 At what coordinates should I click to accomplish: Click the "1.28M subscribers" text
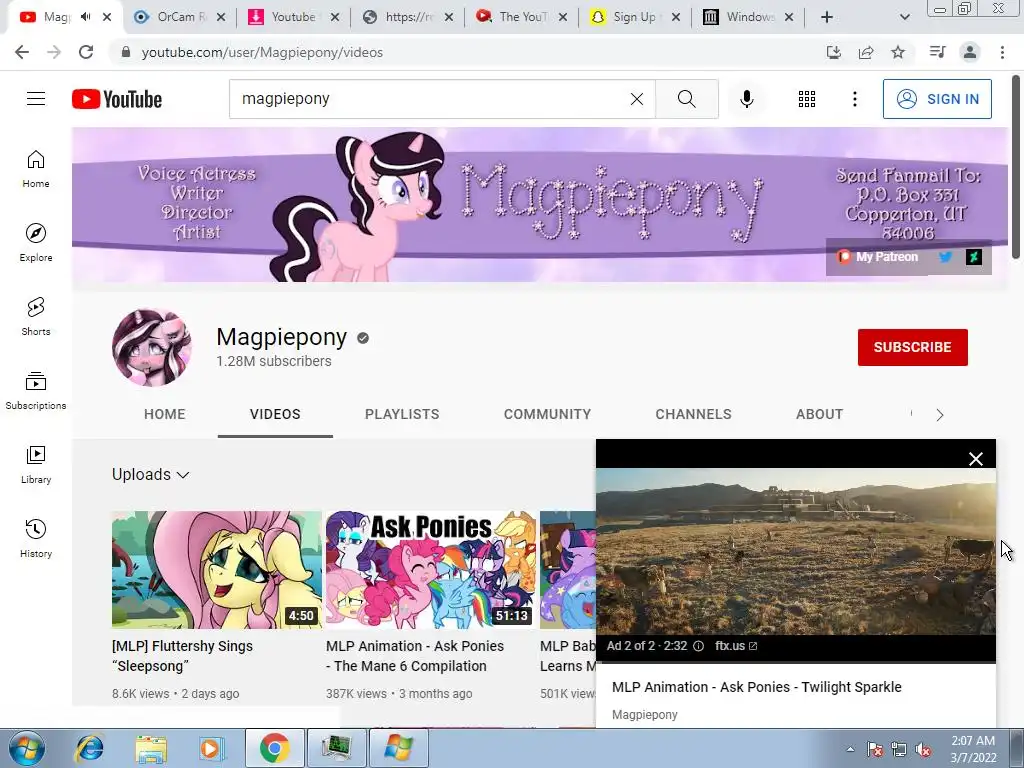tap(274, 361)
